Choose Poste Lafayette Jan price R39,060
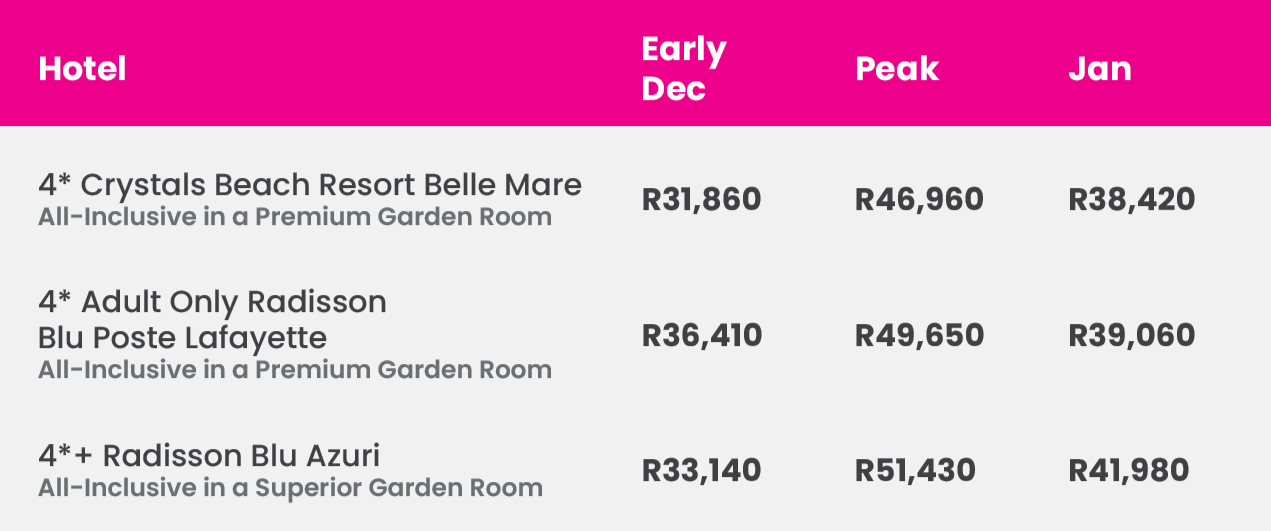The image size is (1271, 531). (1131, 335)
